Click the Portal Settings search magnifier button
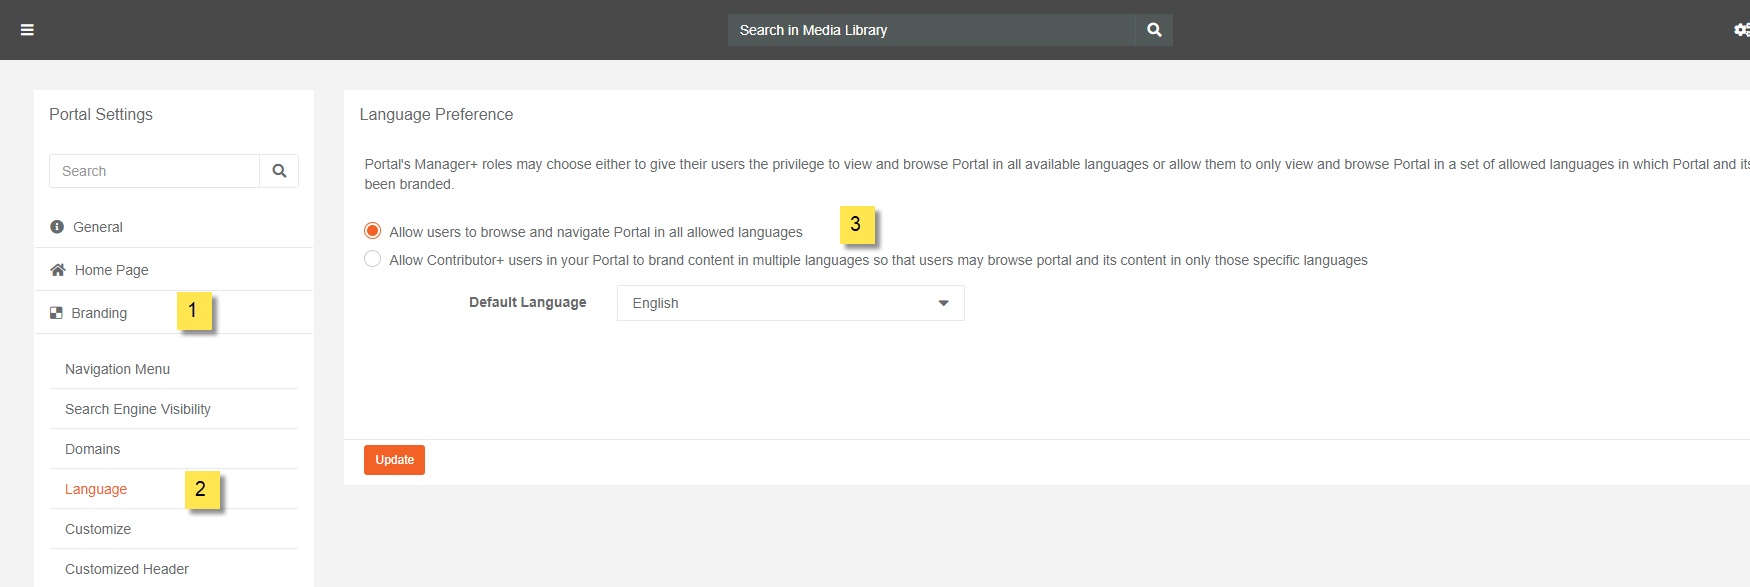This screenshot has width=1750, height=587. 279,171
